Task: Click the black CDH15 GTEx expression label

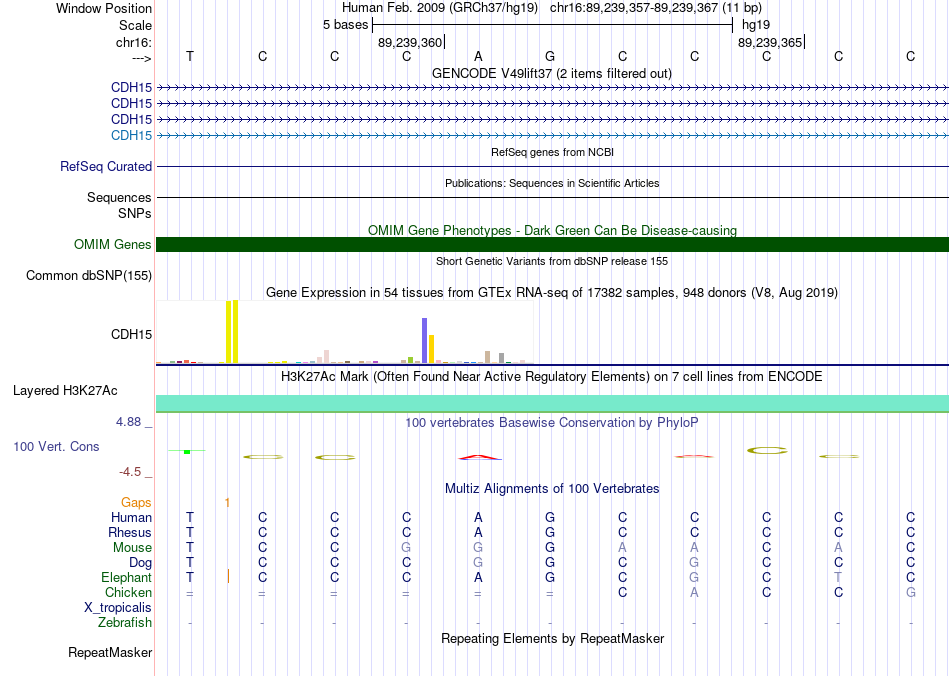Action: 131,334
